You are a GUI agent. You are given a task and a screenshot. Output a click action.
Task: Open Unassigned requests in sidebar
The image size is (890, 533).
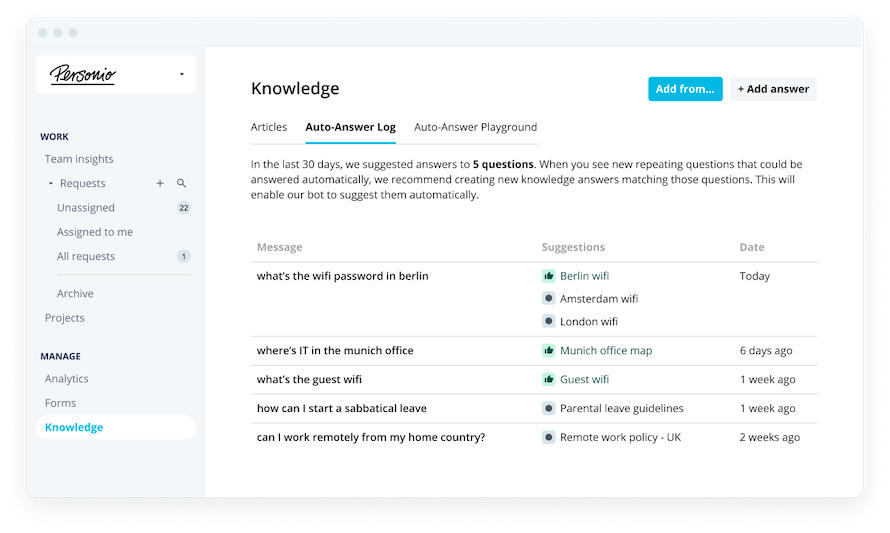(86, 208)
